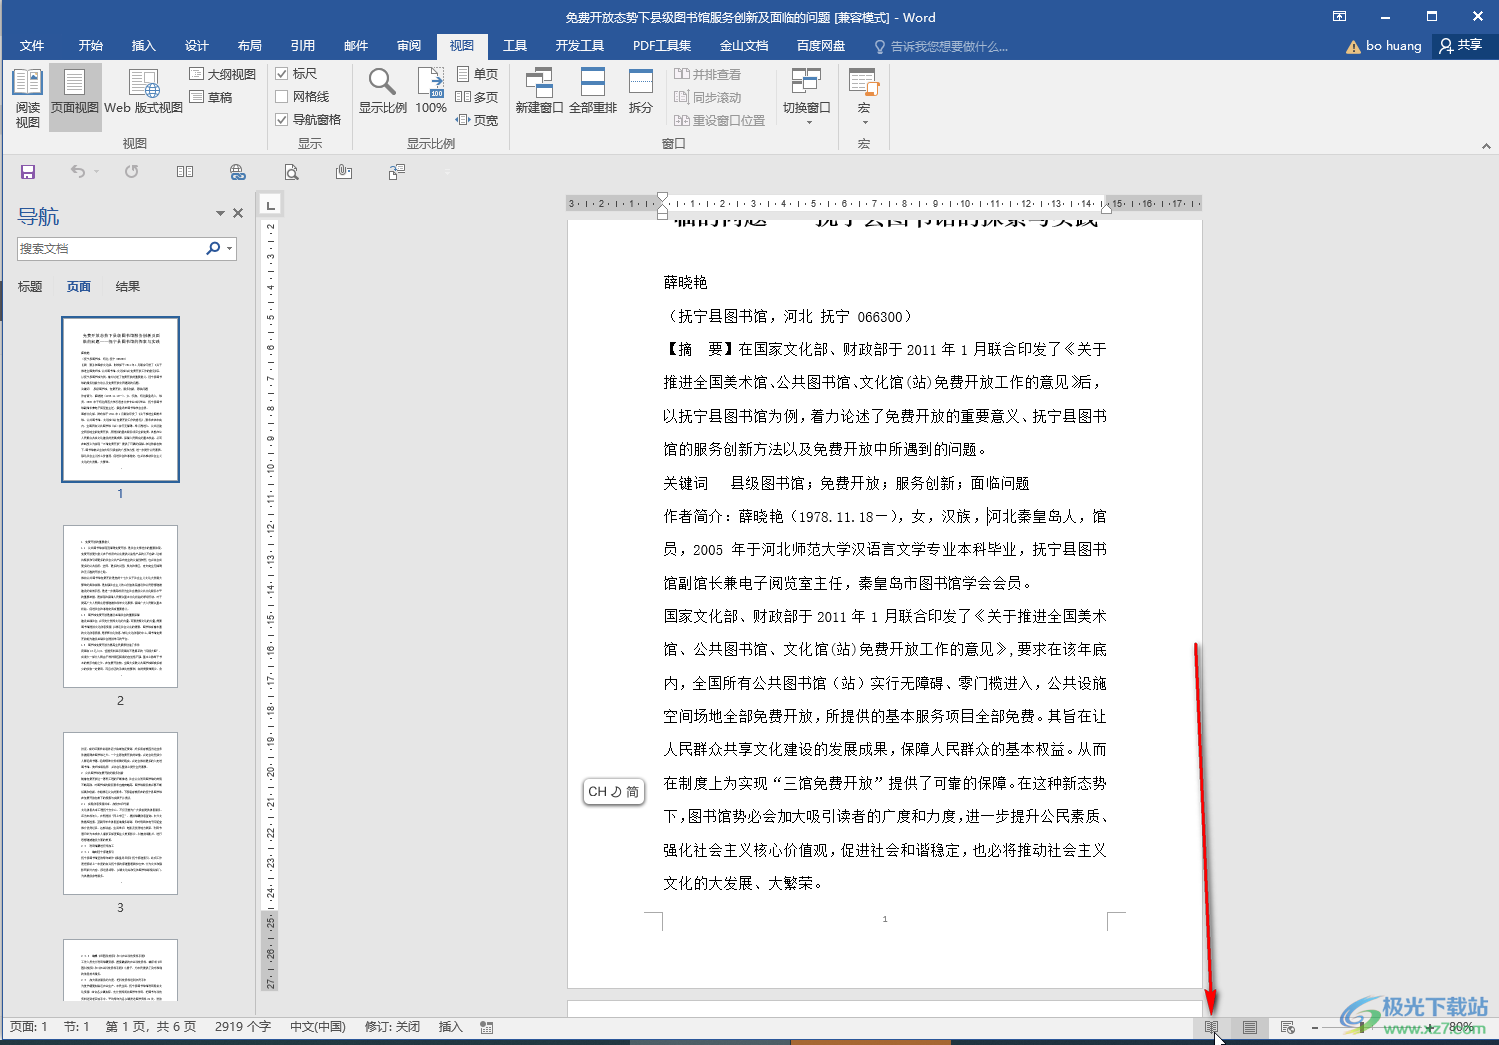
Task: Click the word count 2919 个字
Action: tap(243, 1027)
